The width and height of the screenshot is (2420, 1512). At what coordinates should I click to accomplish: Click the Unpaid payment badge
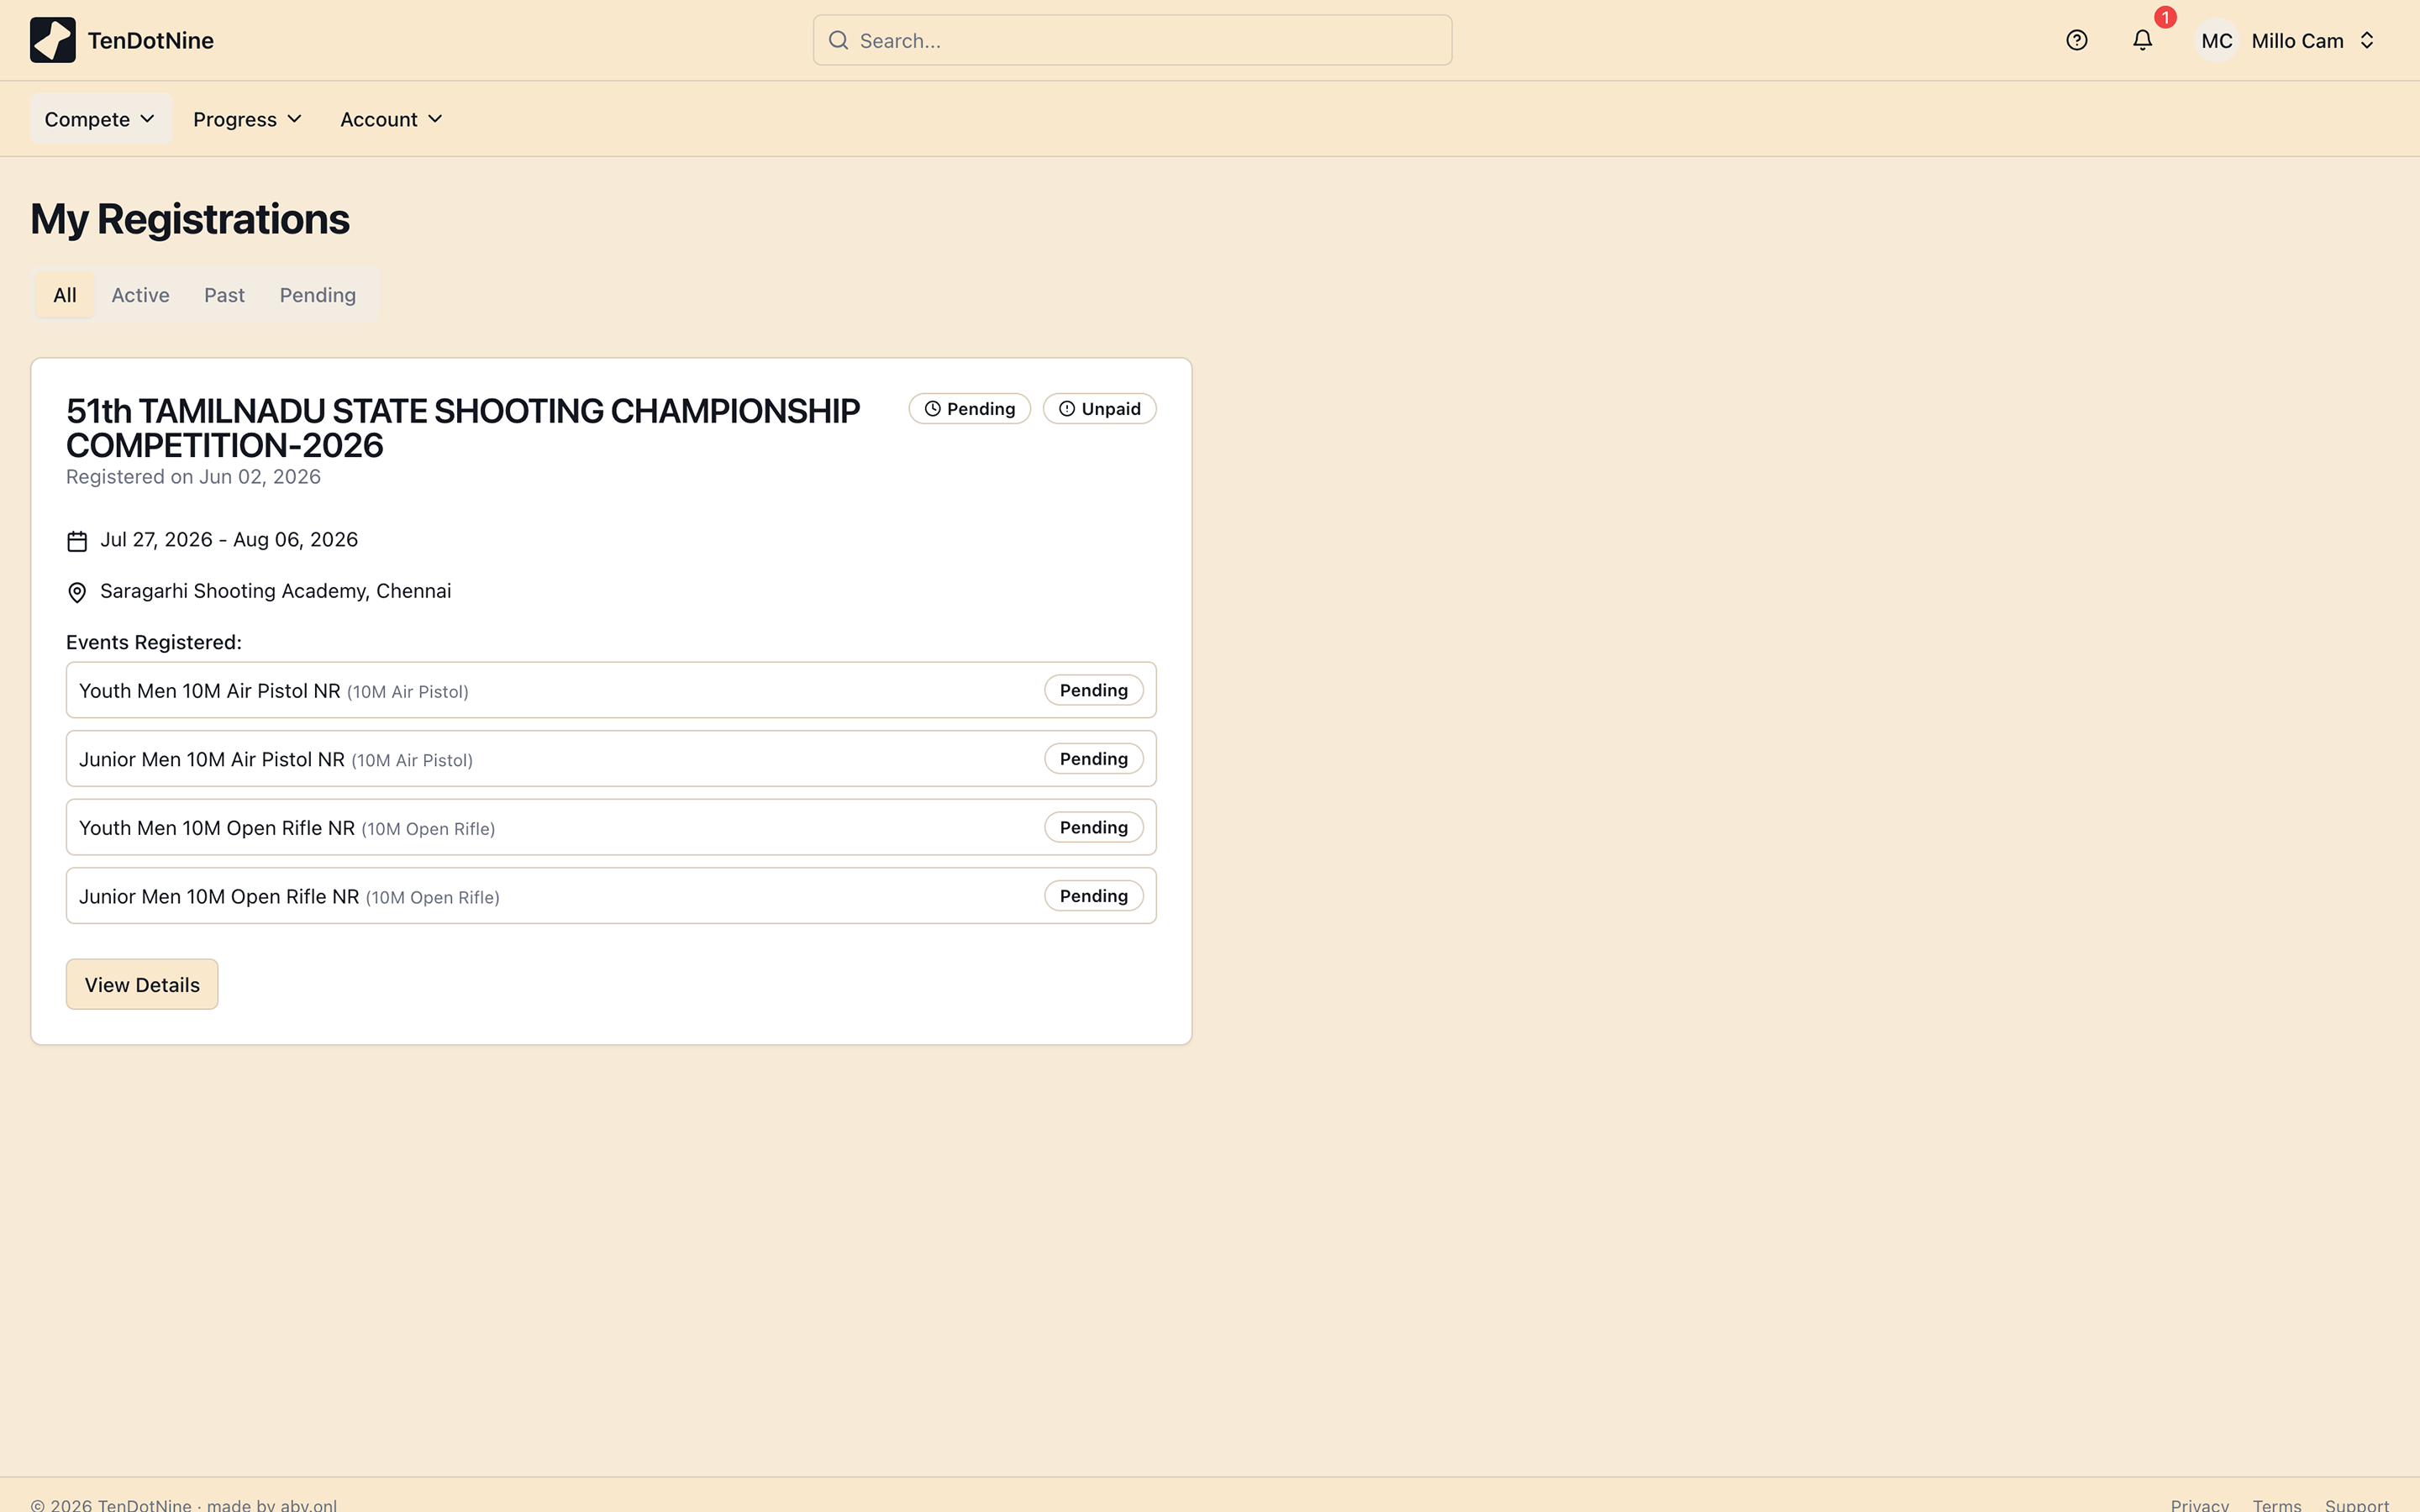tap(1099, 409)
